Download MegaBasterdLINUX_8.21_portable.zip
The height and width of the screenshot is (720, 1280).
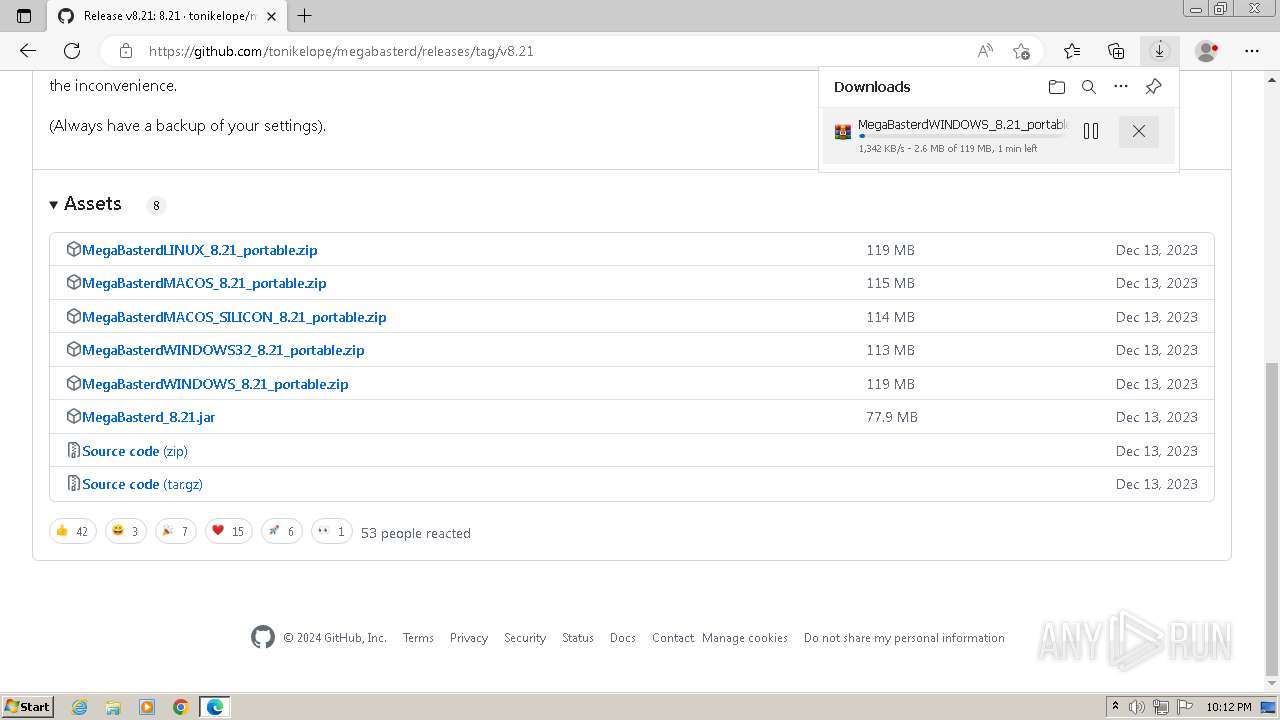[x=200, y=250]
